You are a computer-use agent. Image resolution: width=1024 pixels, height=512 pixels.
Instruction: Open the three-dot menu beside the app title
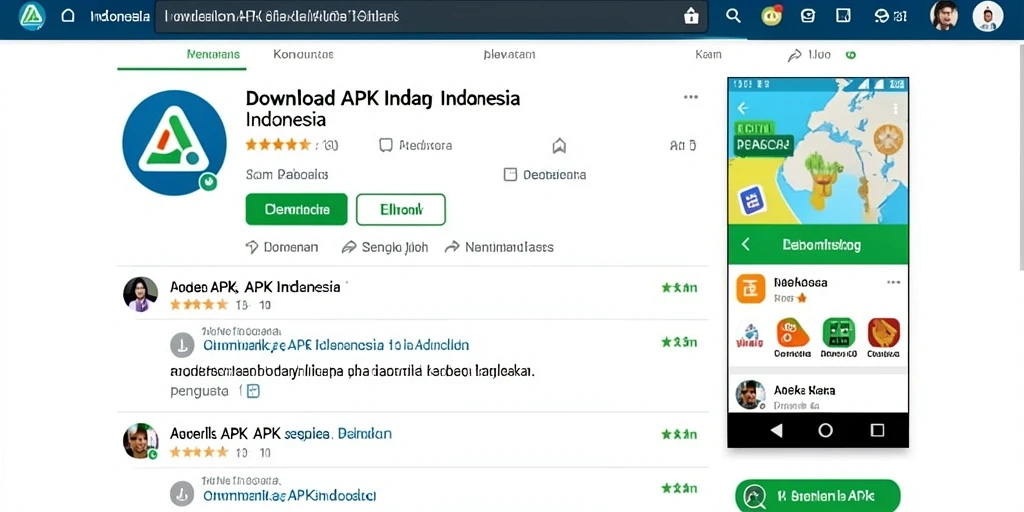(x=691, y=97)
